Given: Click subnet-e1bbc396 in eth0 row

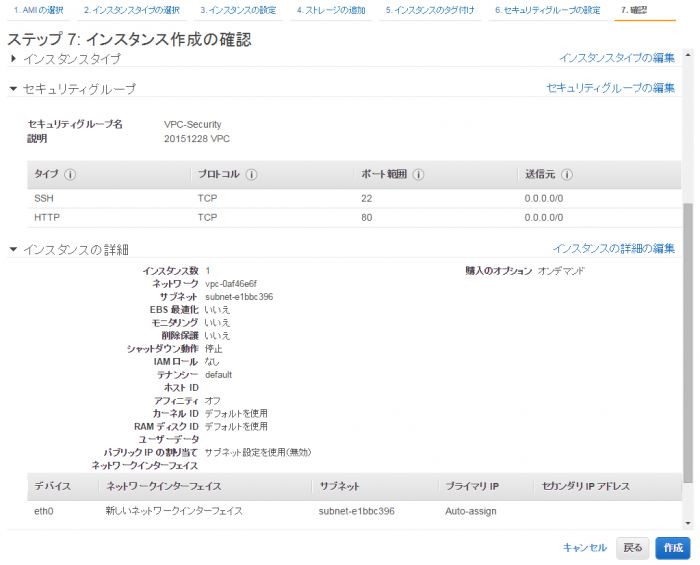Looking at the screenshot, I should click(x=357, y=511).
